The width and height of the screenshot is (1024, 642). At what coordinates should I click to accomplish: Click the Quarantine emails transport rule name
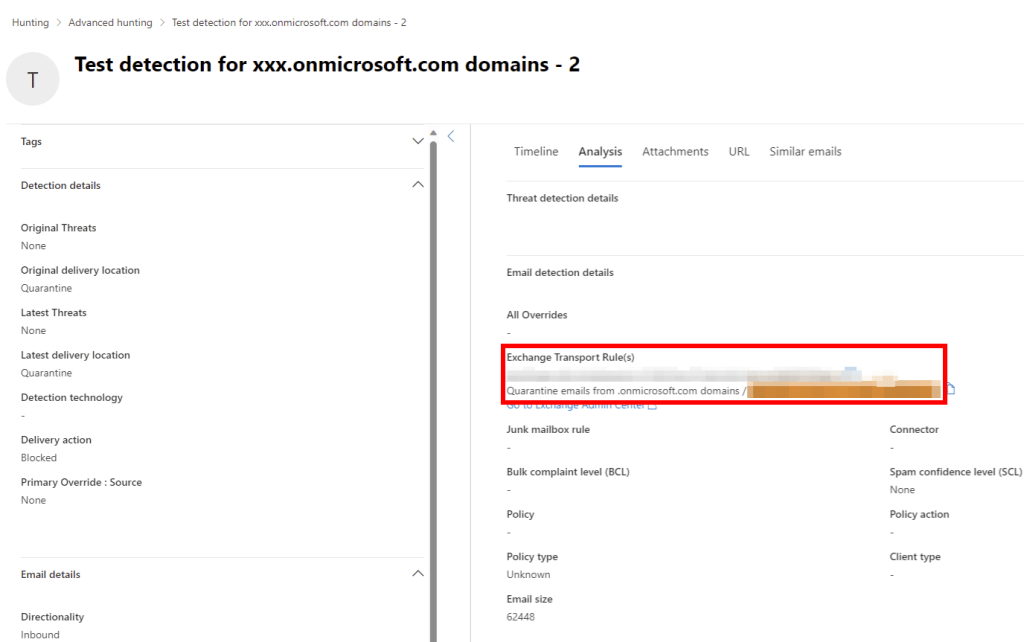coord(622,390)
